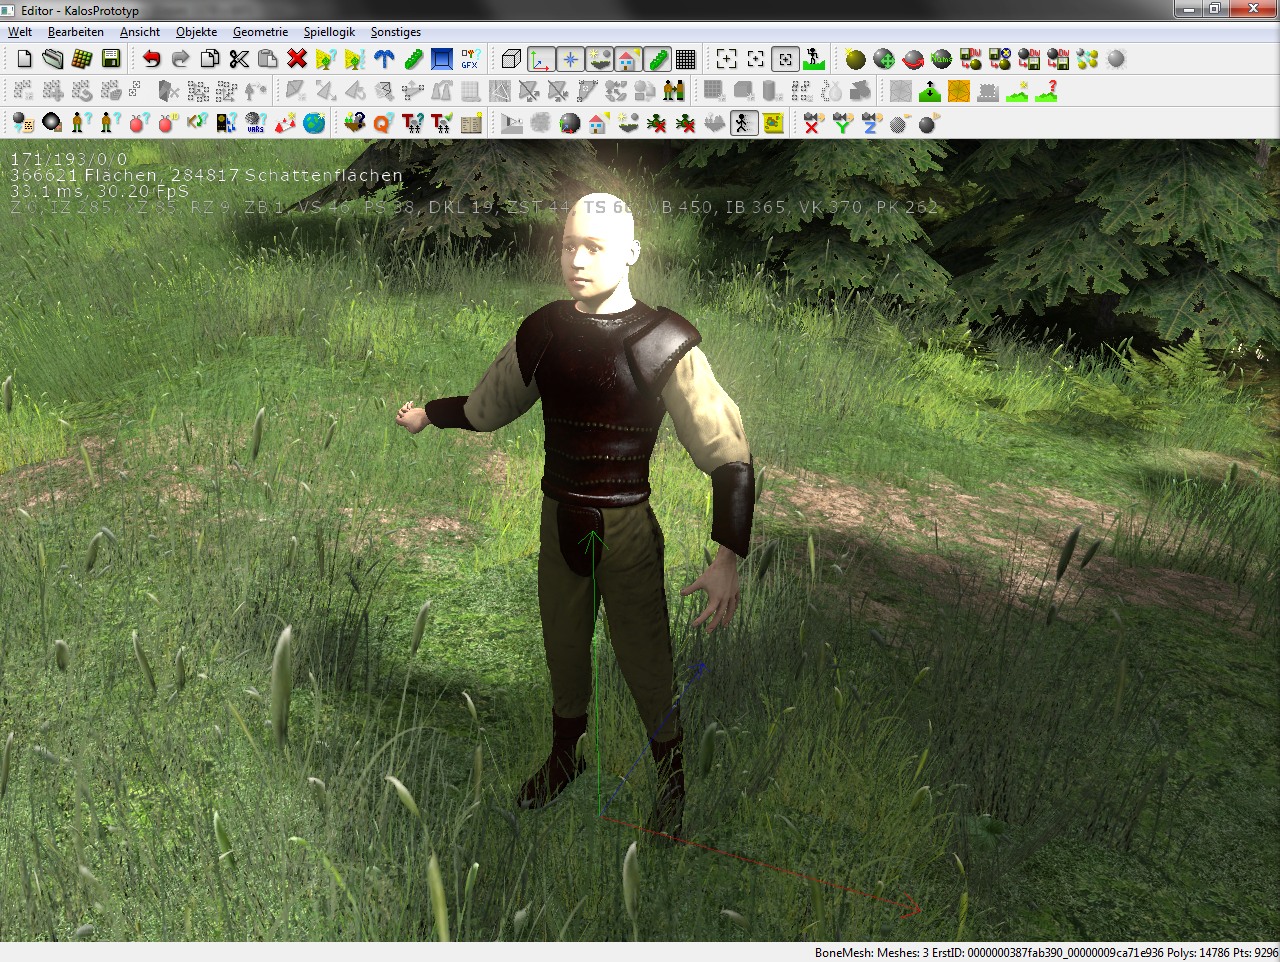This screenshot has width=1280, height=962.
Task: Click the scissors cut icon
Action: pyautogui.click(x=238, y=59)
